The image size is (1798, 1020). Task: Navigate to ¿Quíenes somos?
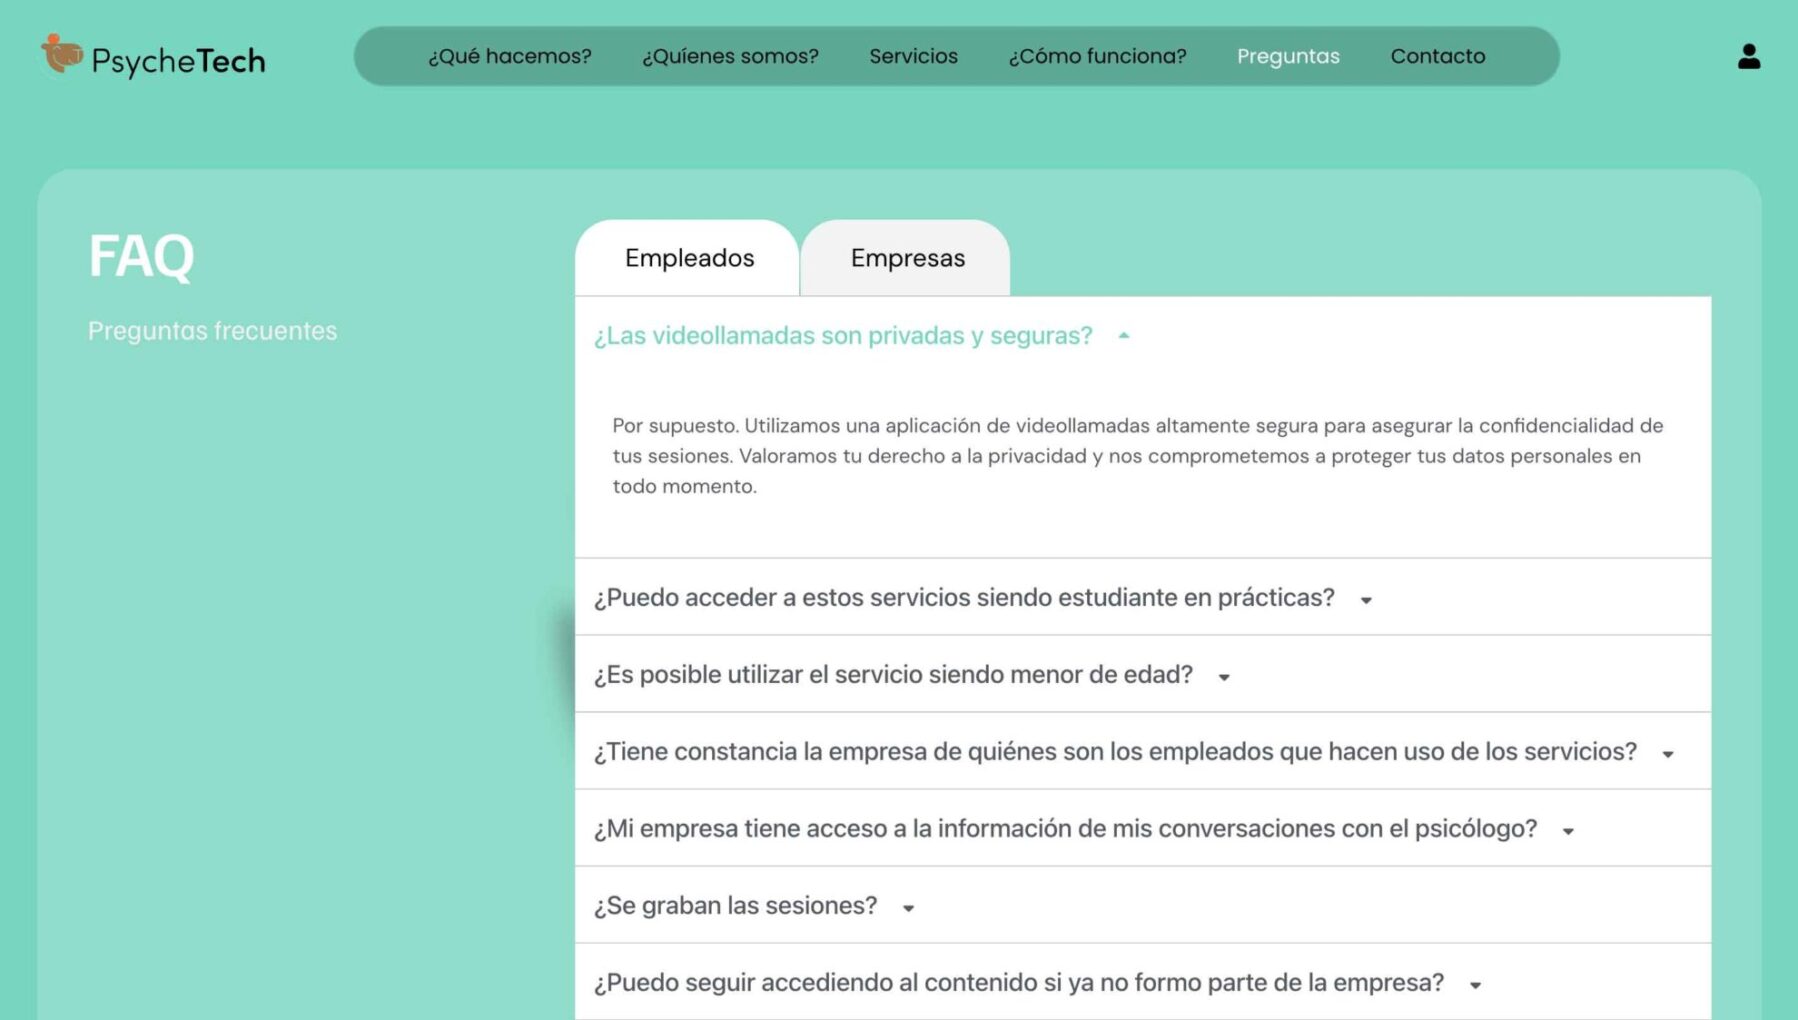point(730,56)
